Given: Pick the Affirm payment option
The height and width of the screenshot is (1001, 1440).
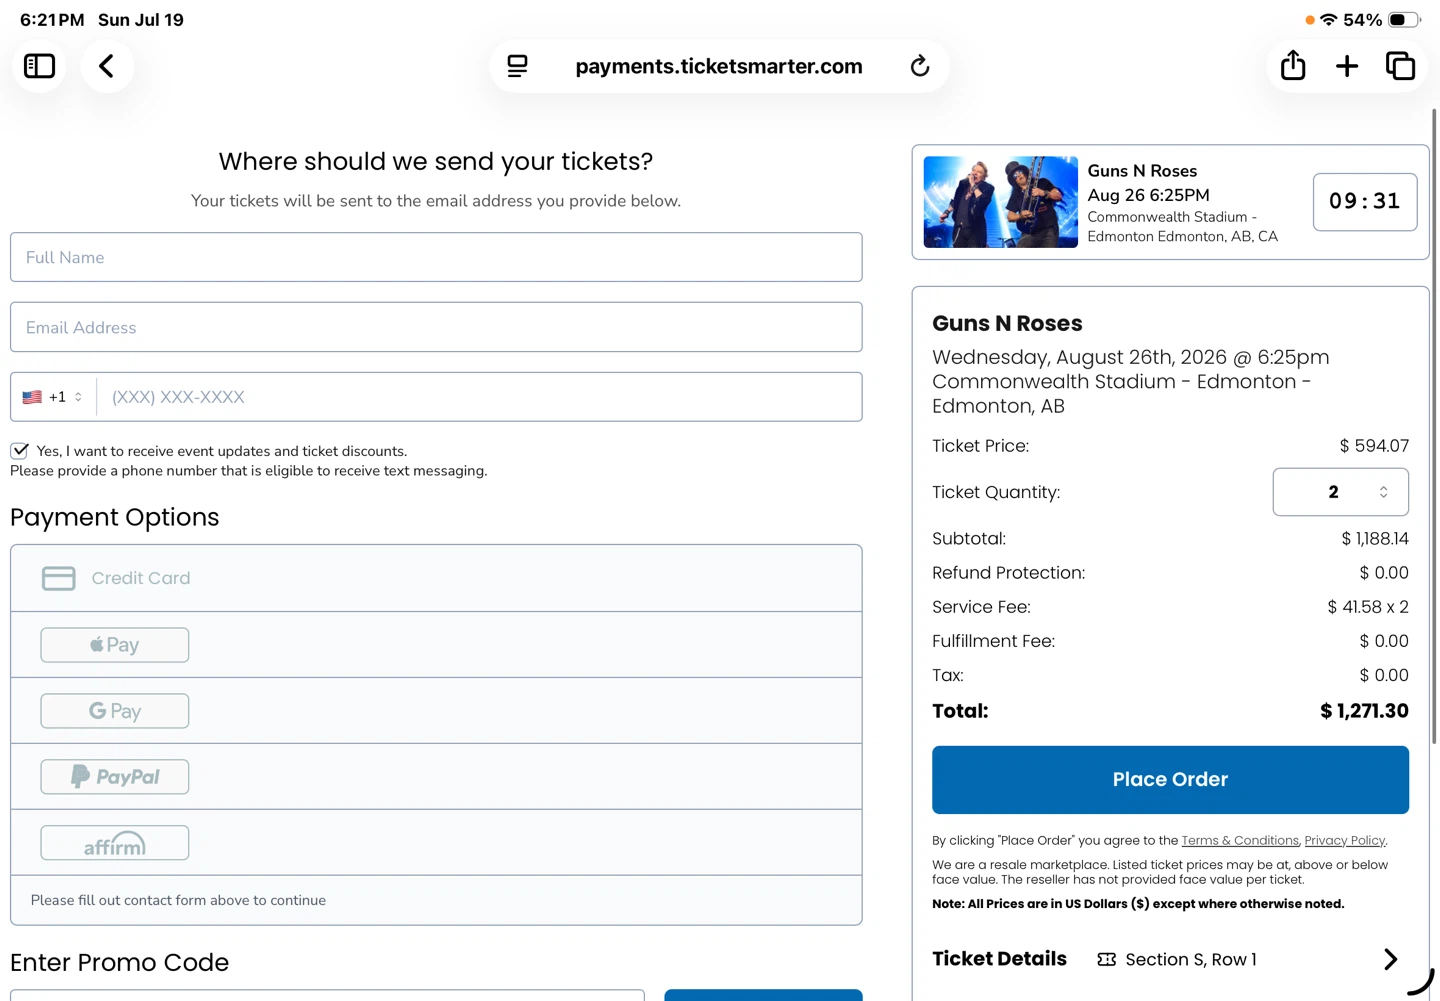Looking at the screenshot, I should [115, 843].
